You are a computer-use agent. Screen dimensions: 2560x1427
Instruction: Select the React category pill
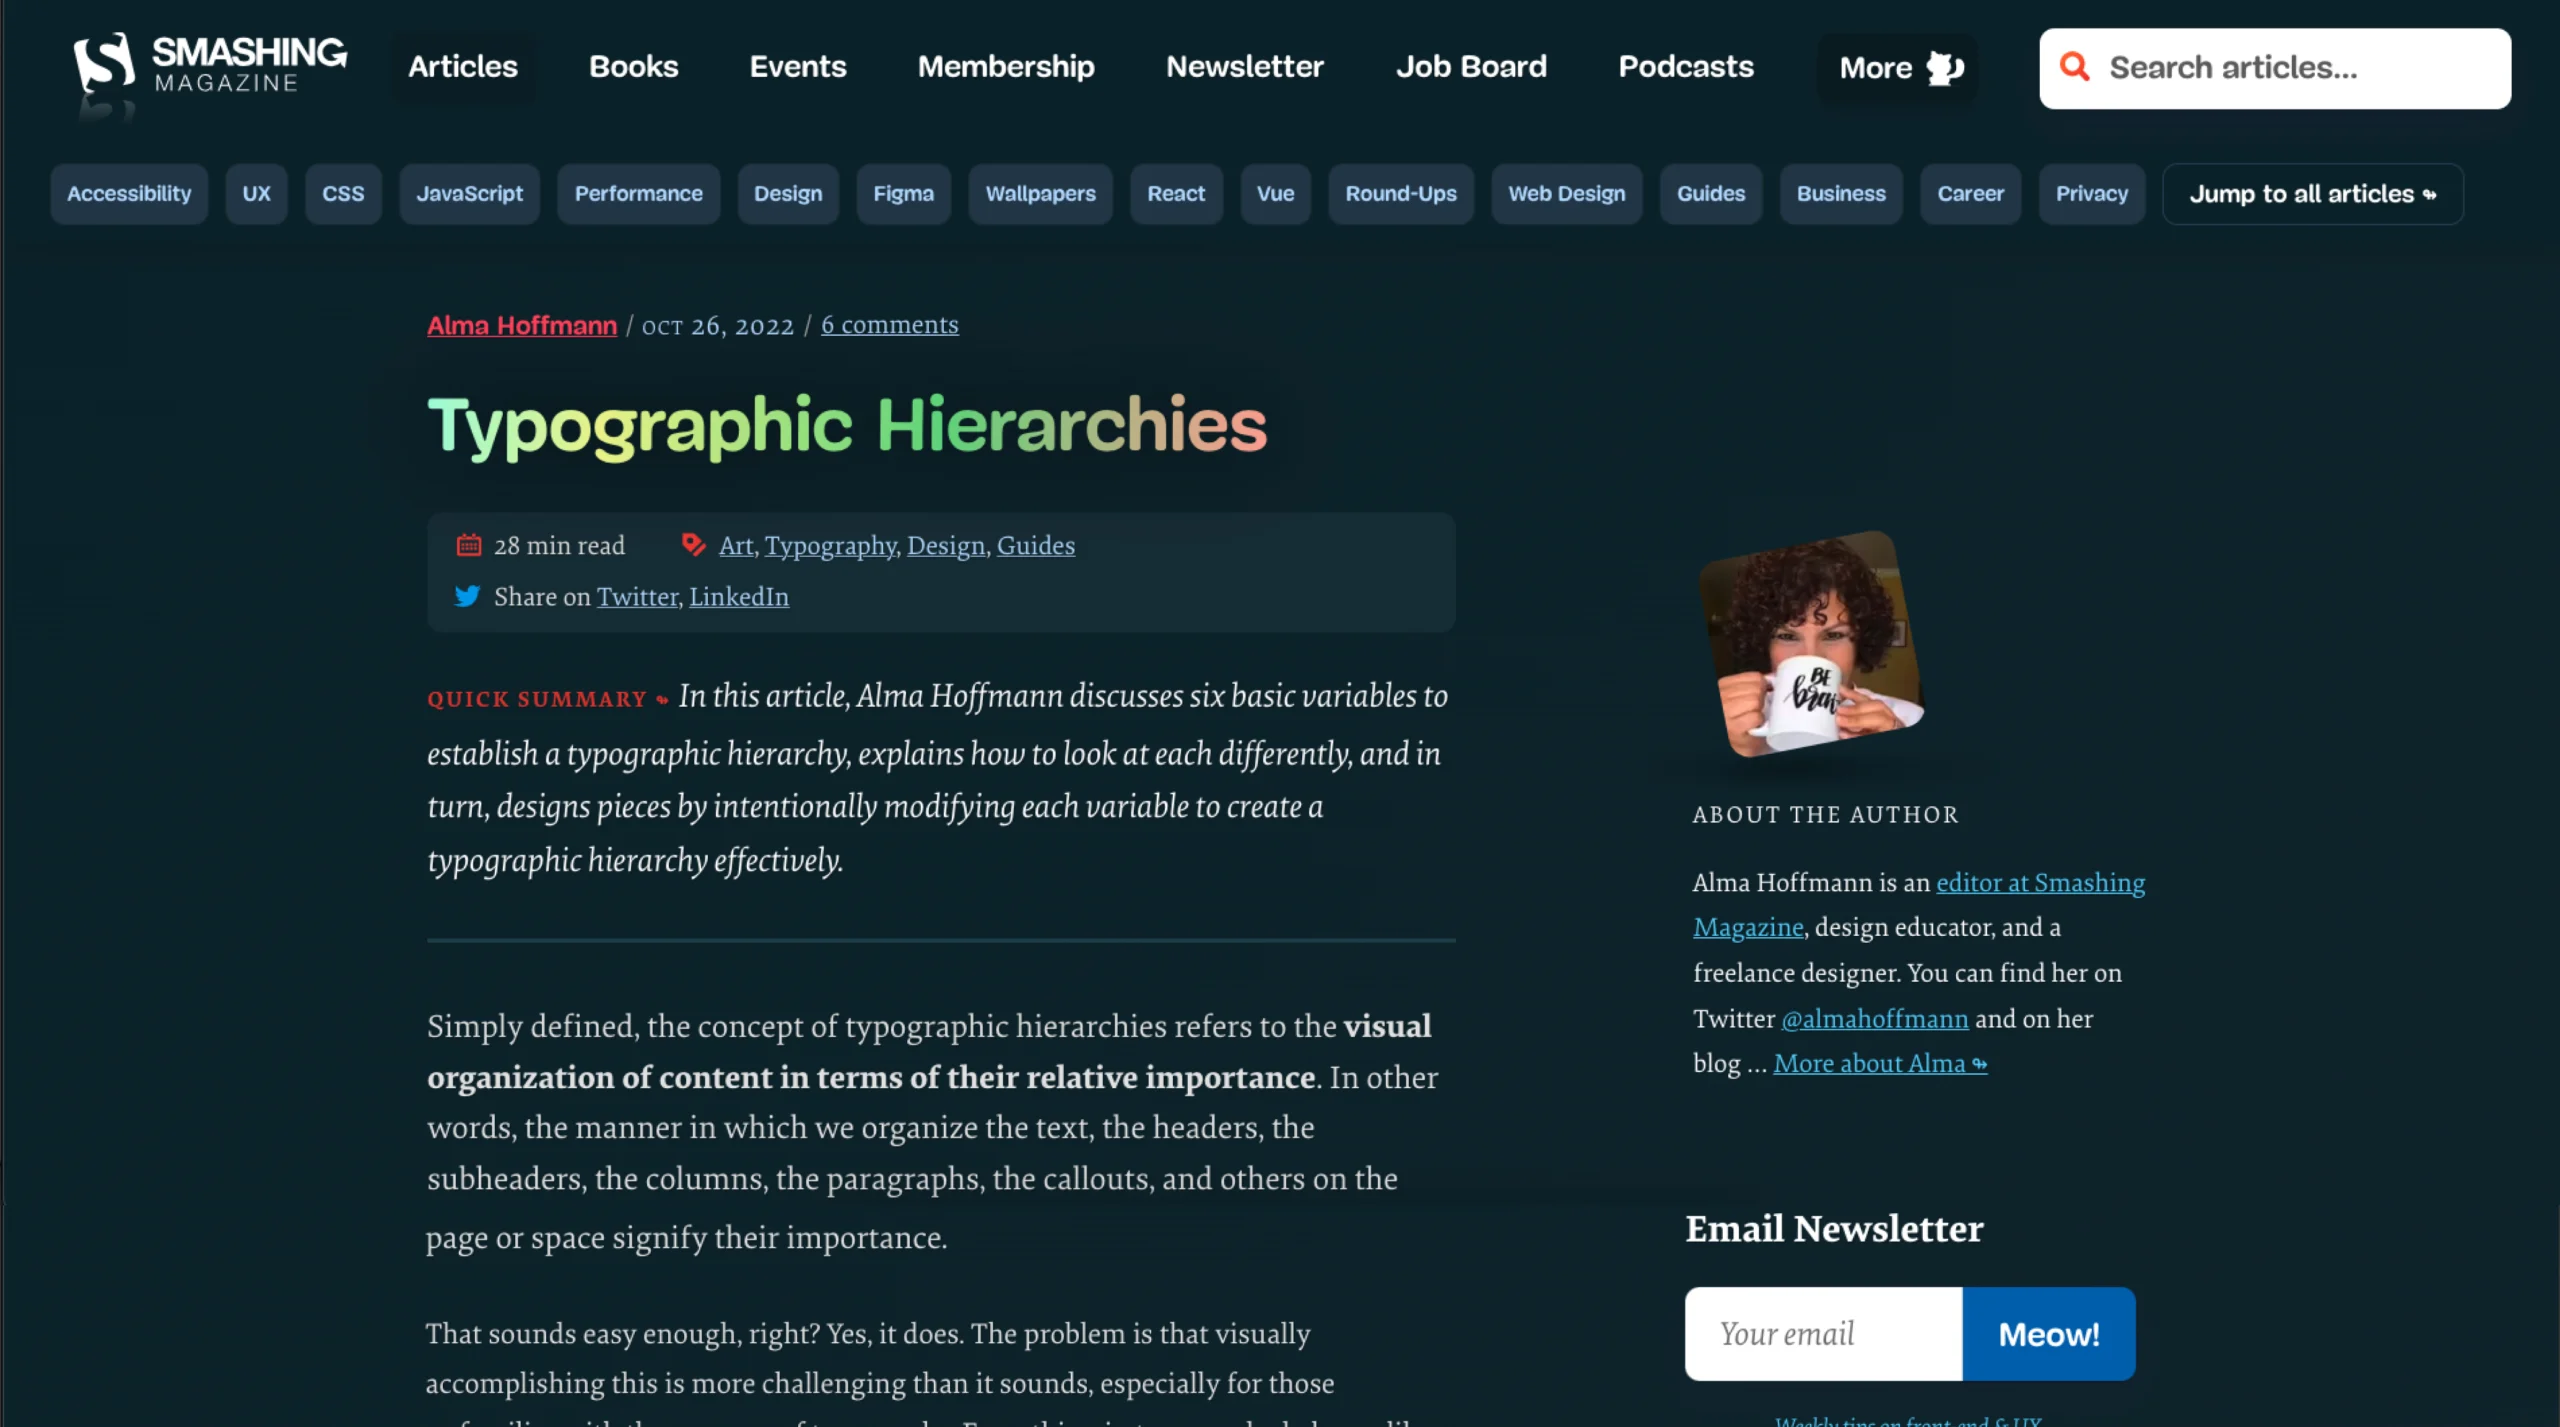pyautogui.click(x=1176, y=194)
